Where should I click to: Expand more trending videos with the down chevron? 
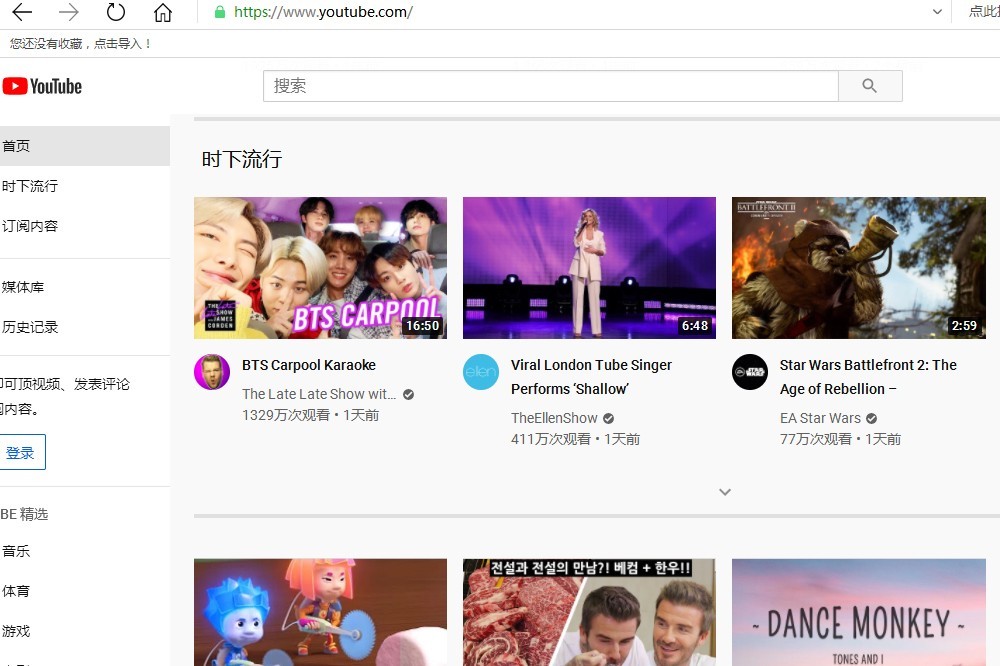coord(724,492)
